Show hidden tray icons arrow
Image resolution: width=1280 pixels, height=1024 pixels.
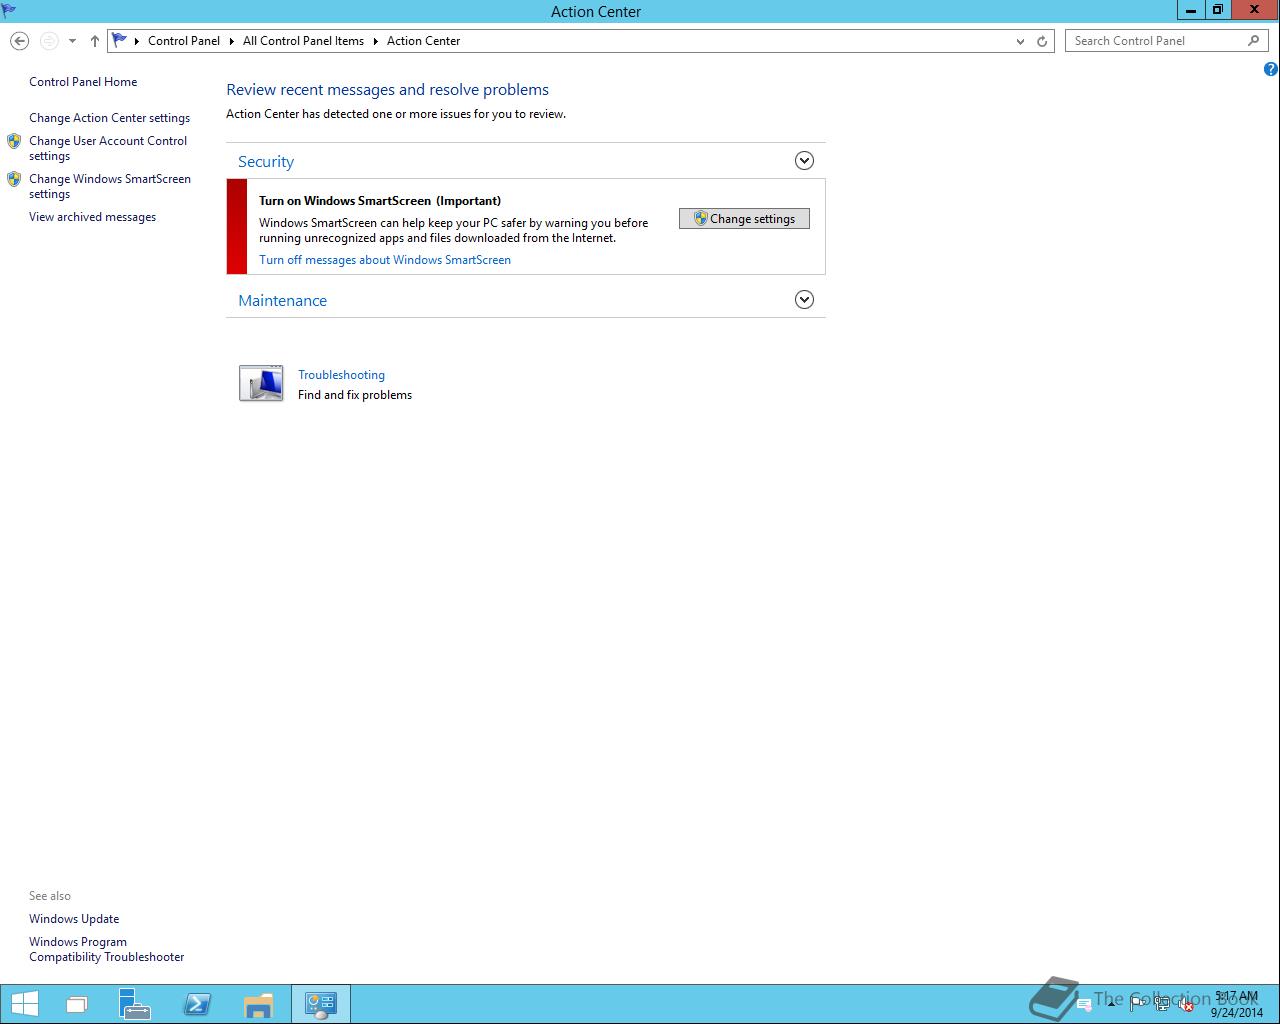[1111, 1003]
